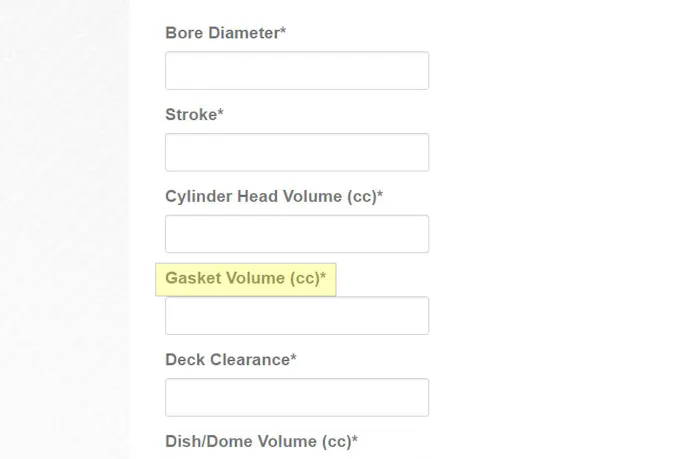688x459 pixels.
Task: Click the Bore Diameter input field
Action: tap(297, 71)
